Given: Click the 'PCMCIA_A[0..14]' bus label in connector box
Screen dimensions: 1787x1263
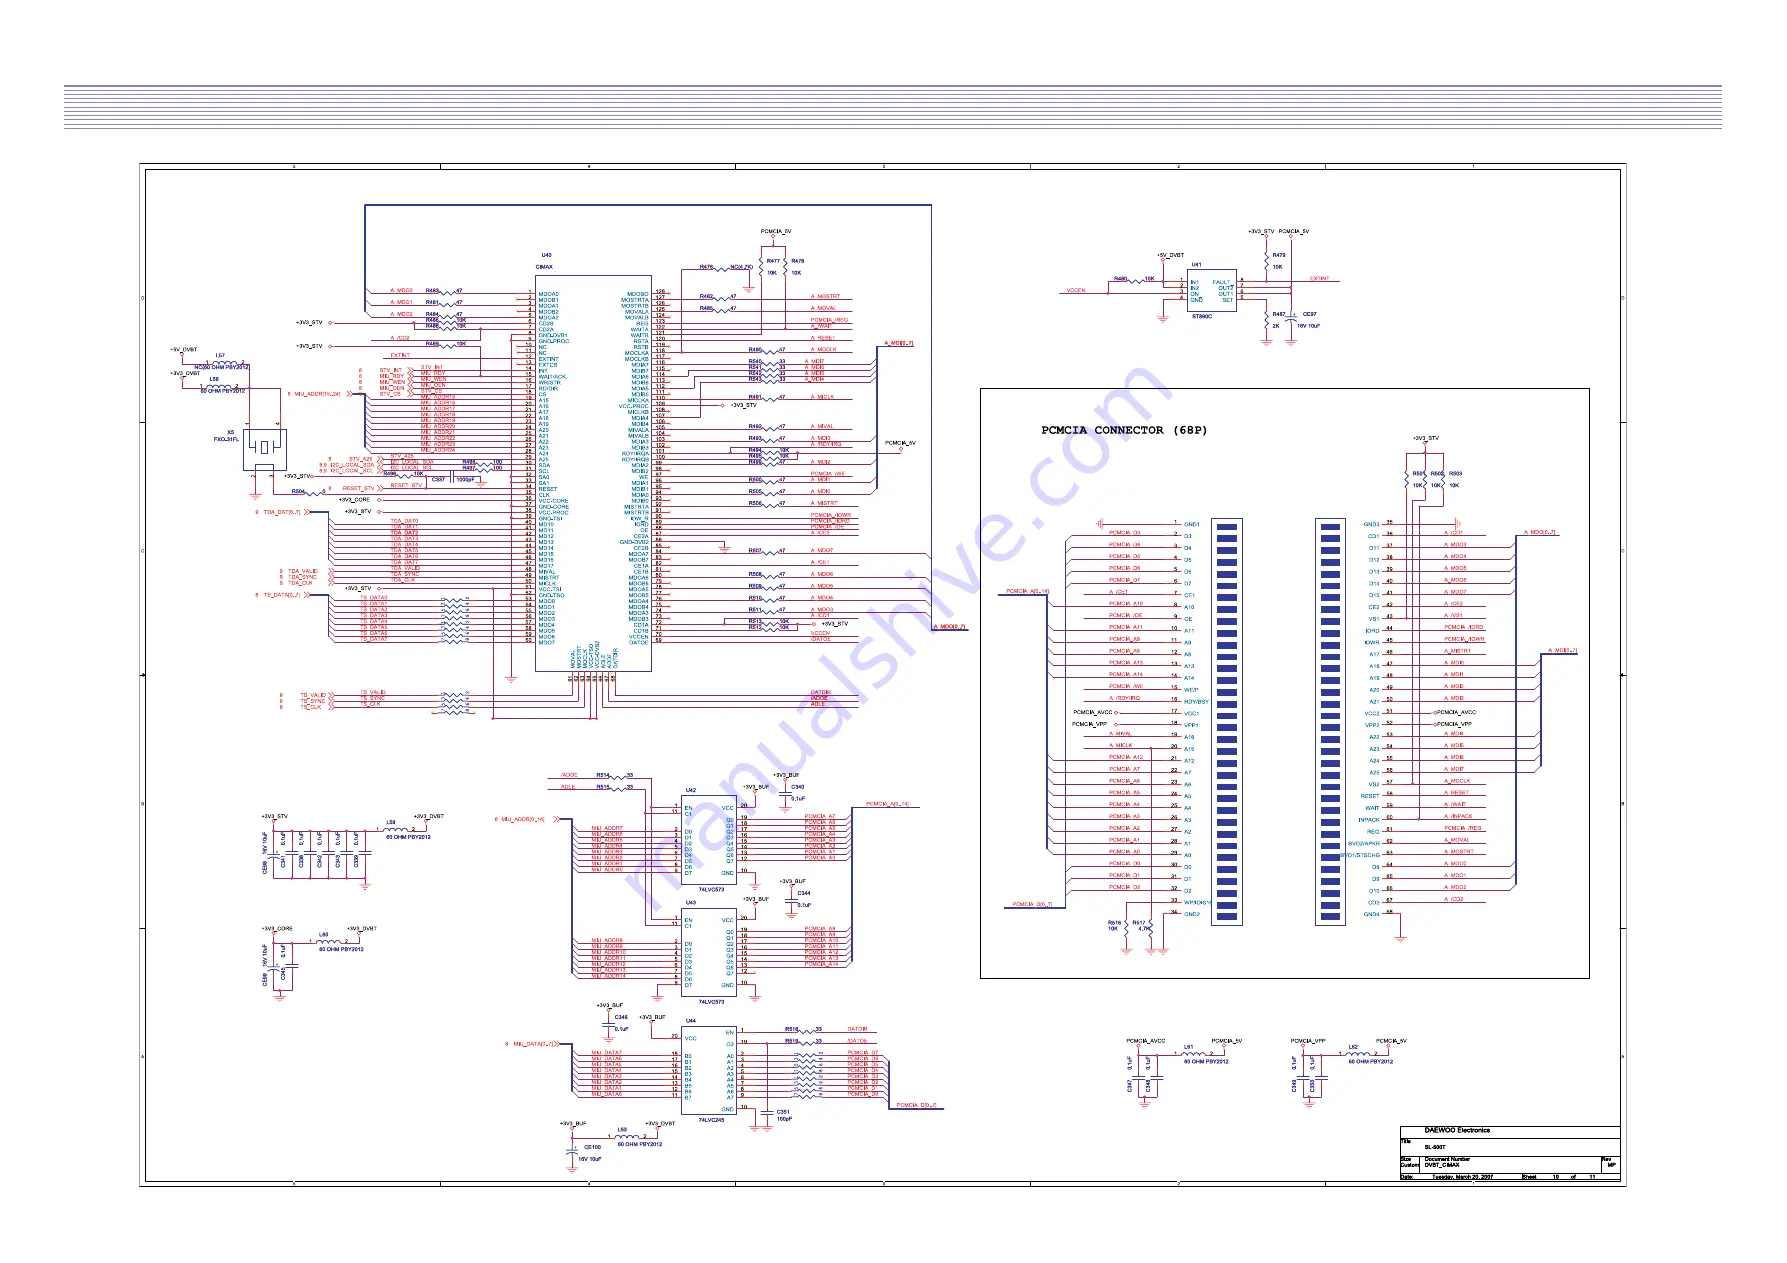Looking at the screenshot, I should pyautogui.click(x=1028, y=591).
